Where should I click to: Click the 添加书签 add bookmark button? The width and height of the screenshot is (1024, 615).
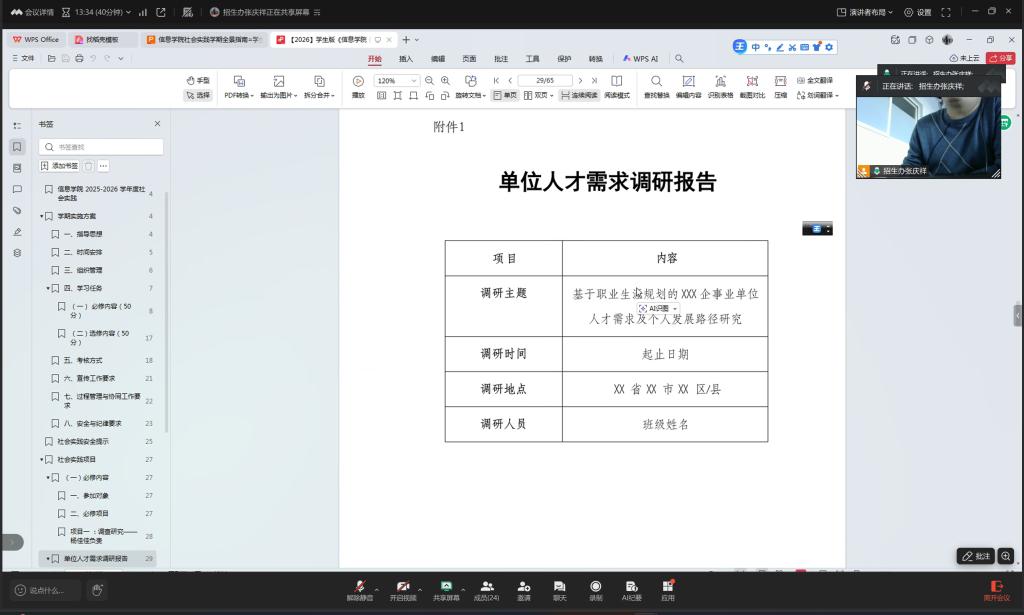pos(59,166)
